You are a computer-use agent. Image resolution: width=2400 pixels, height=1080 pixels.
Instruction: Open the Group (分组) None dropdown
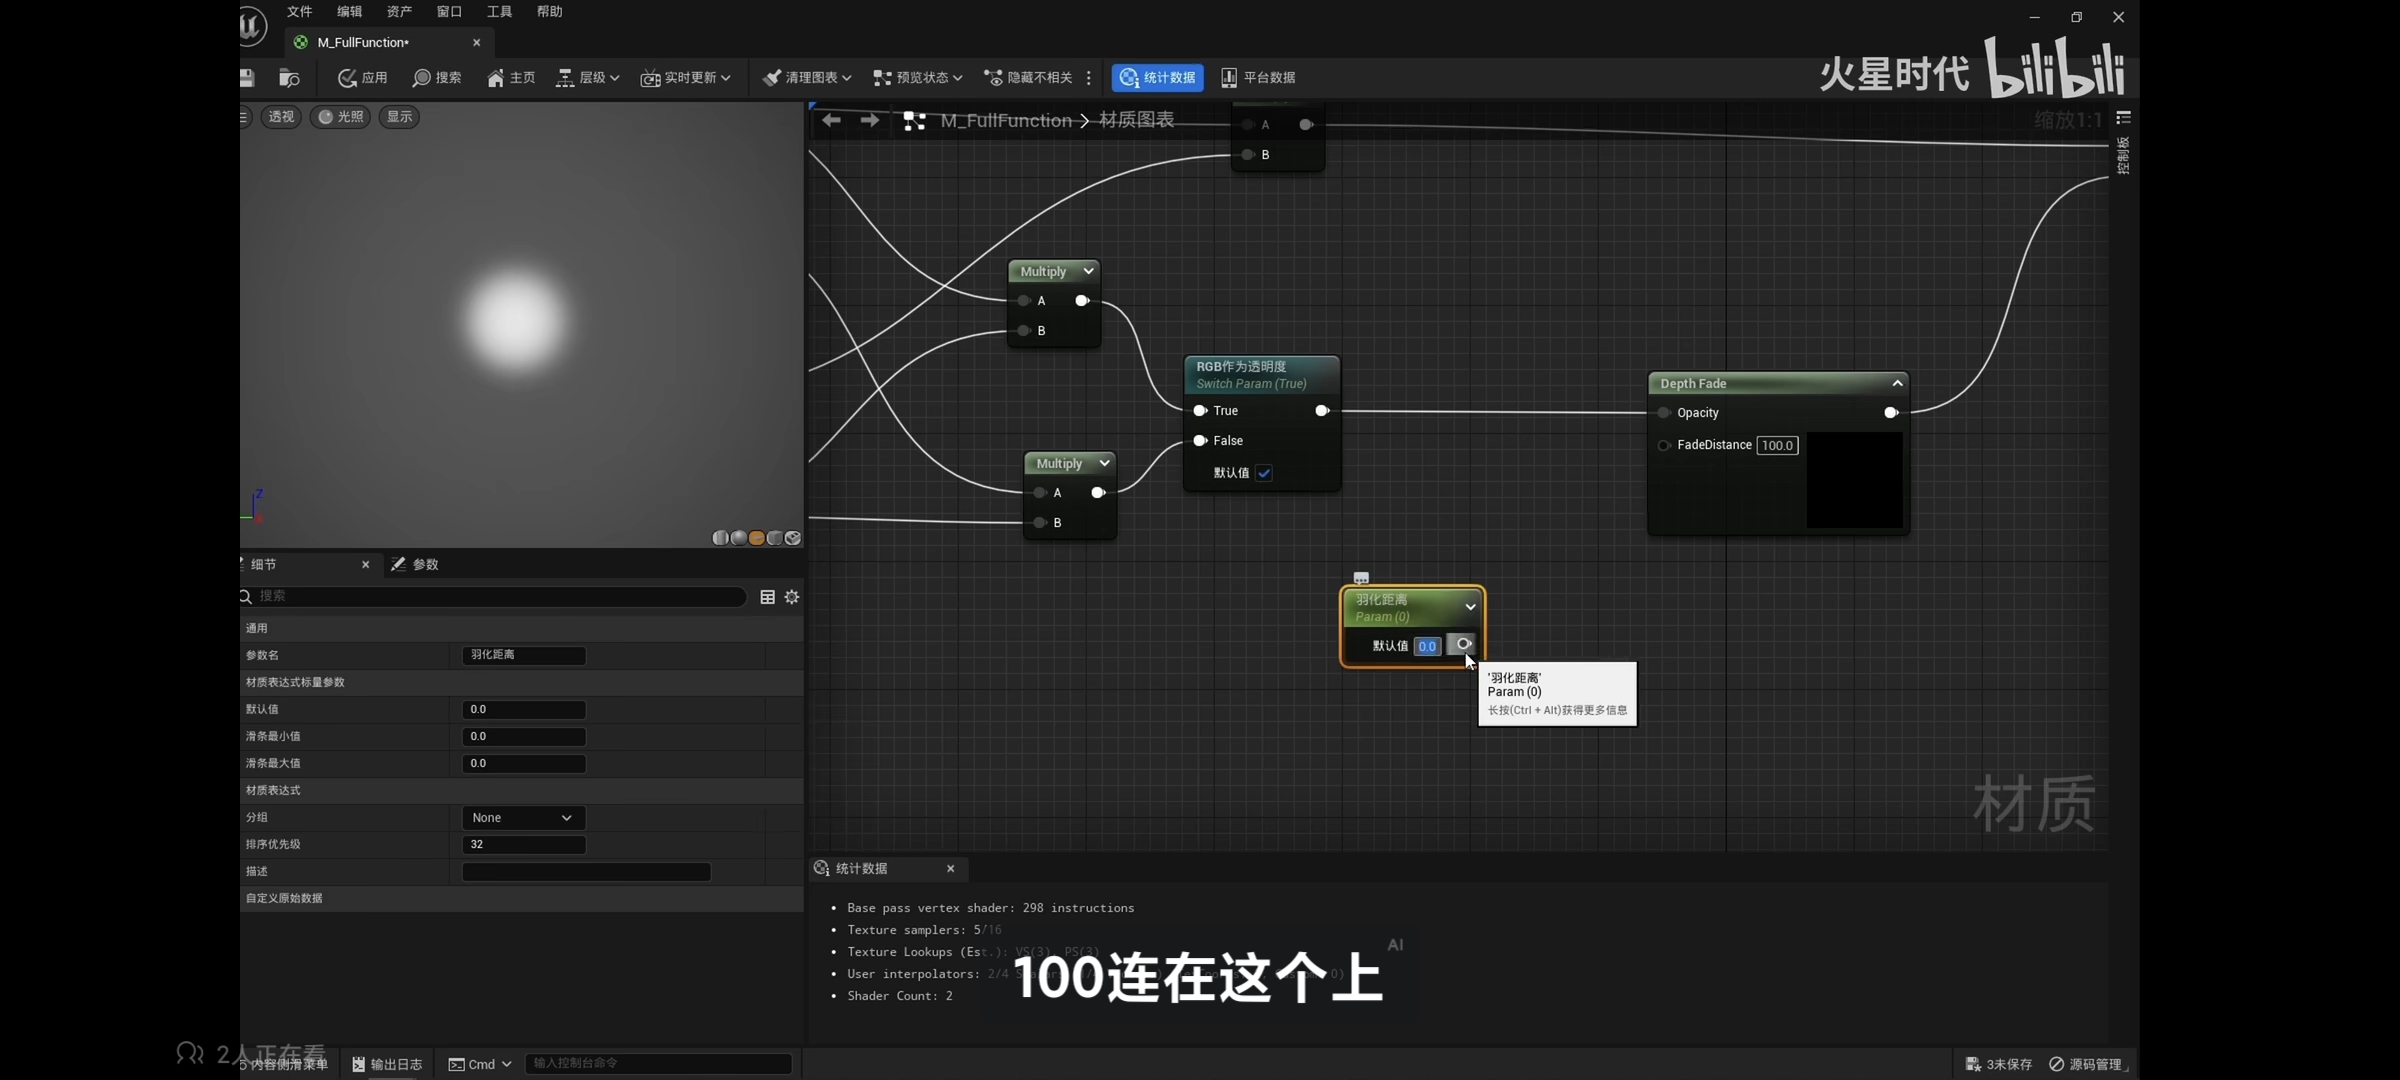click(x=522, y=818)
